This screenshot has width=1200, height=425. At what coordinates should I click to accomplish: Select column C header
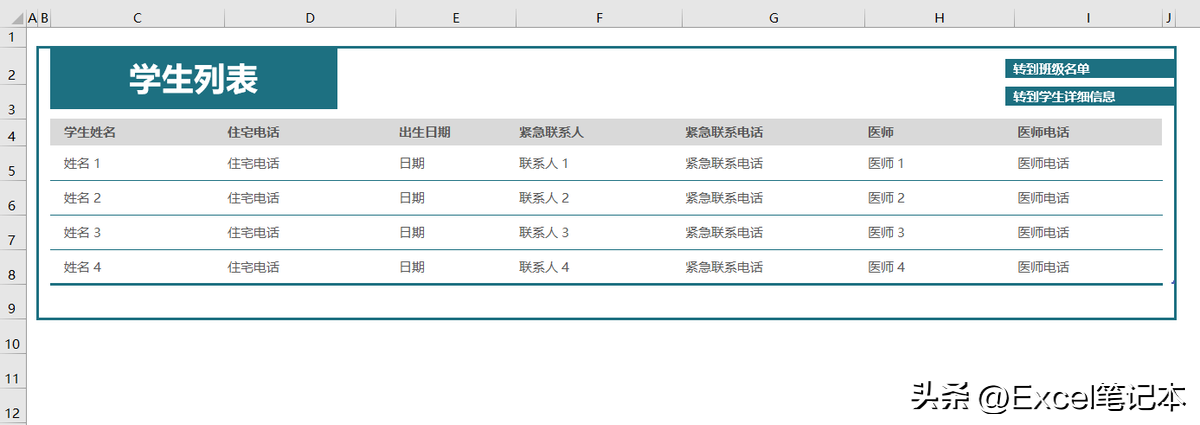(137, 19)
